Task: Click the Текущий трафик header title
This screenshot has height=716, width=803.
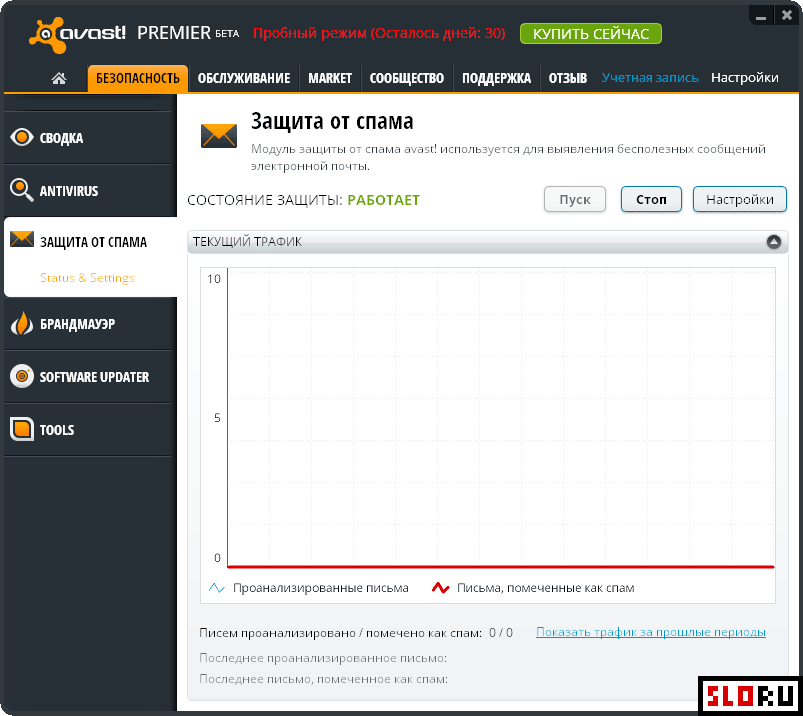Action: coord(247,242)
